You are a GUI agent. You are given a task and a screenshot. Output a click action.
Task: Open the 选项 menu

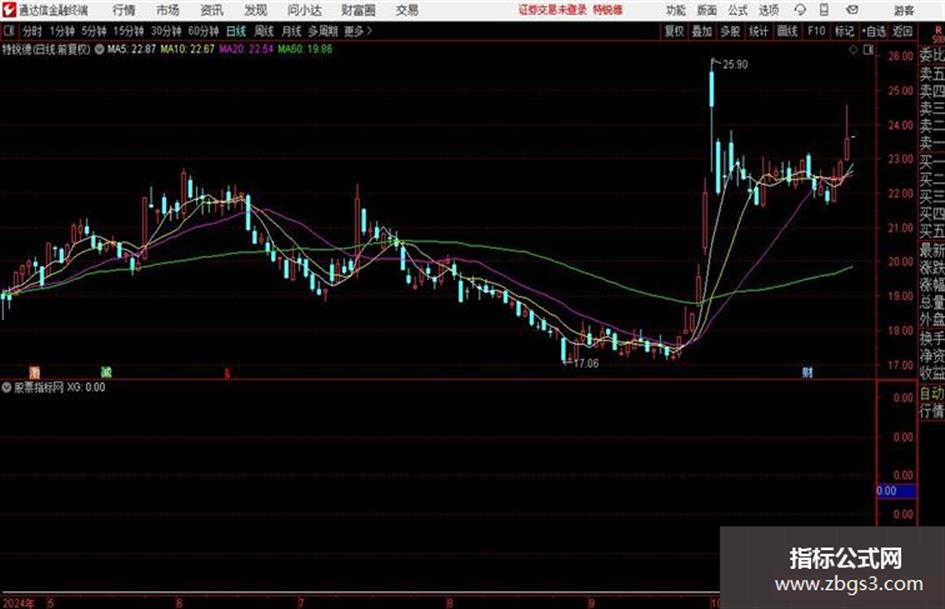coord(769,10)
